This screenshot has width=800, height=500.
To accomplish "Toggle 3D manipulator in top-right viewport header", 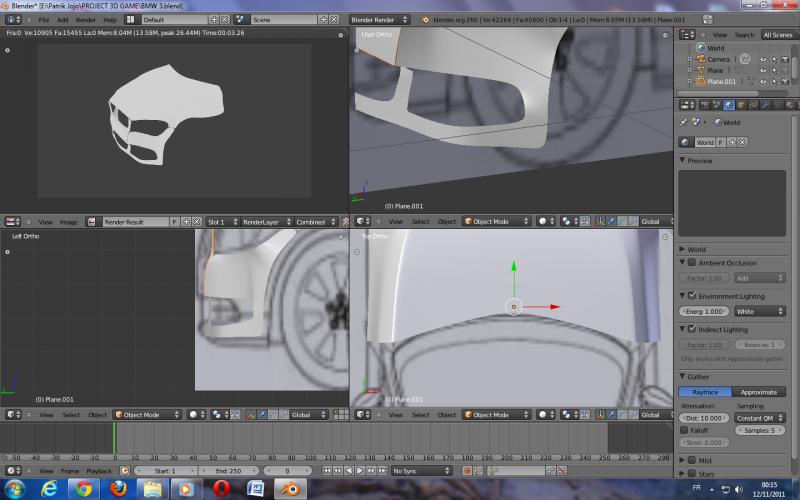I will (600, 221).
